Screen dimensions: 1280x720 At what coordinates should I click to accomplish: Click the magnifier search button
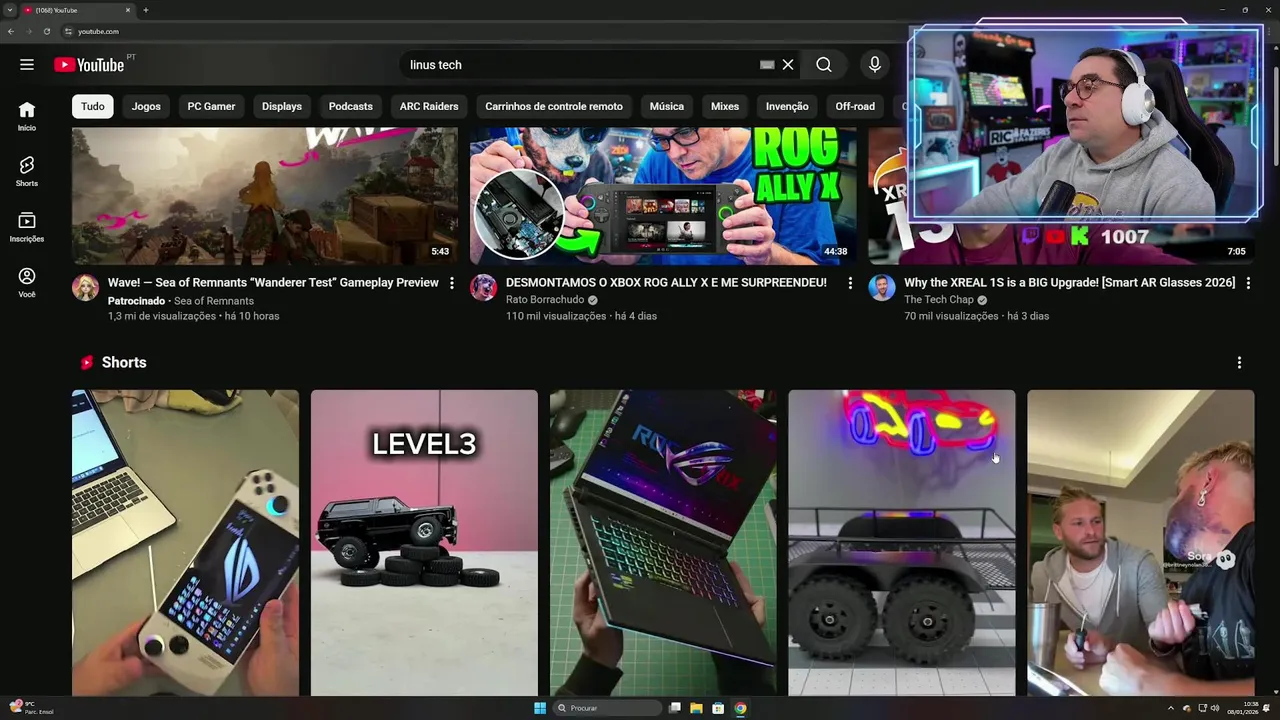tap(823, 65)
